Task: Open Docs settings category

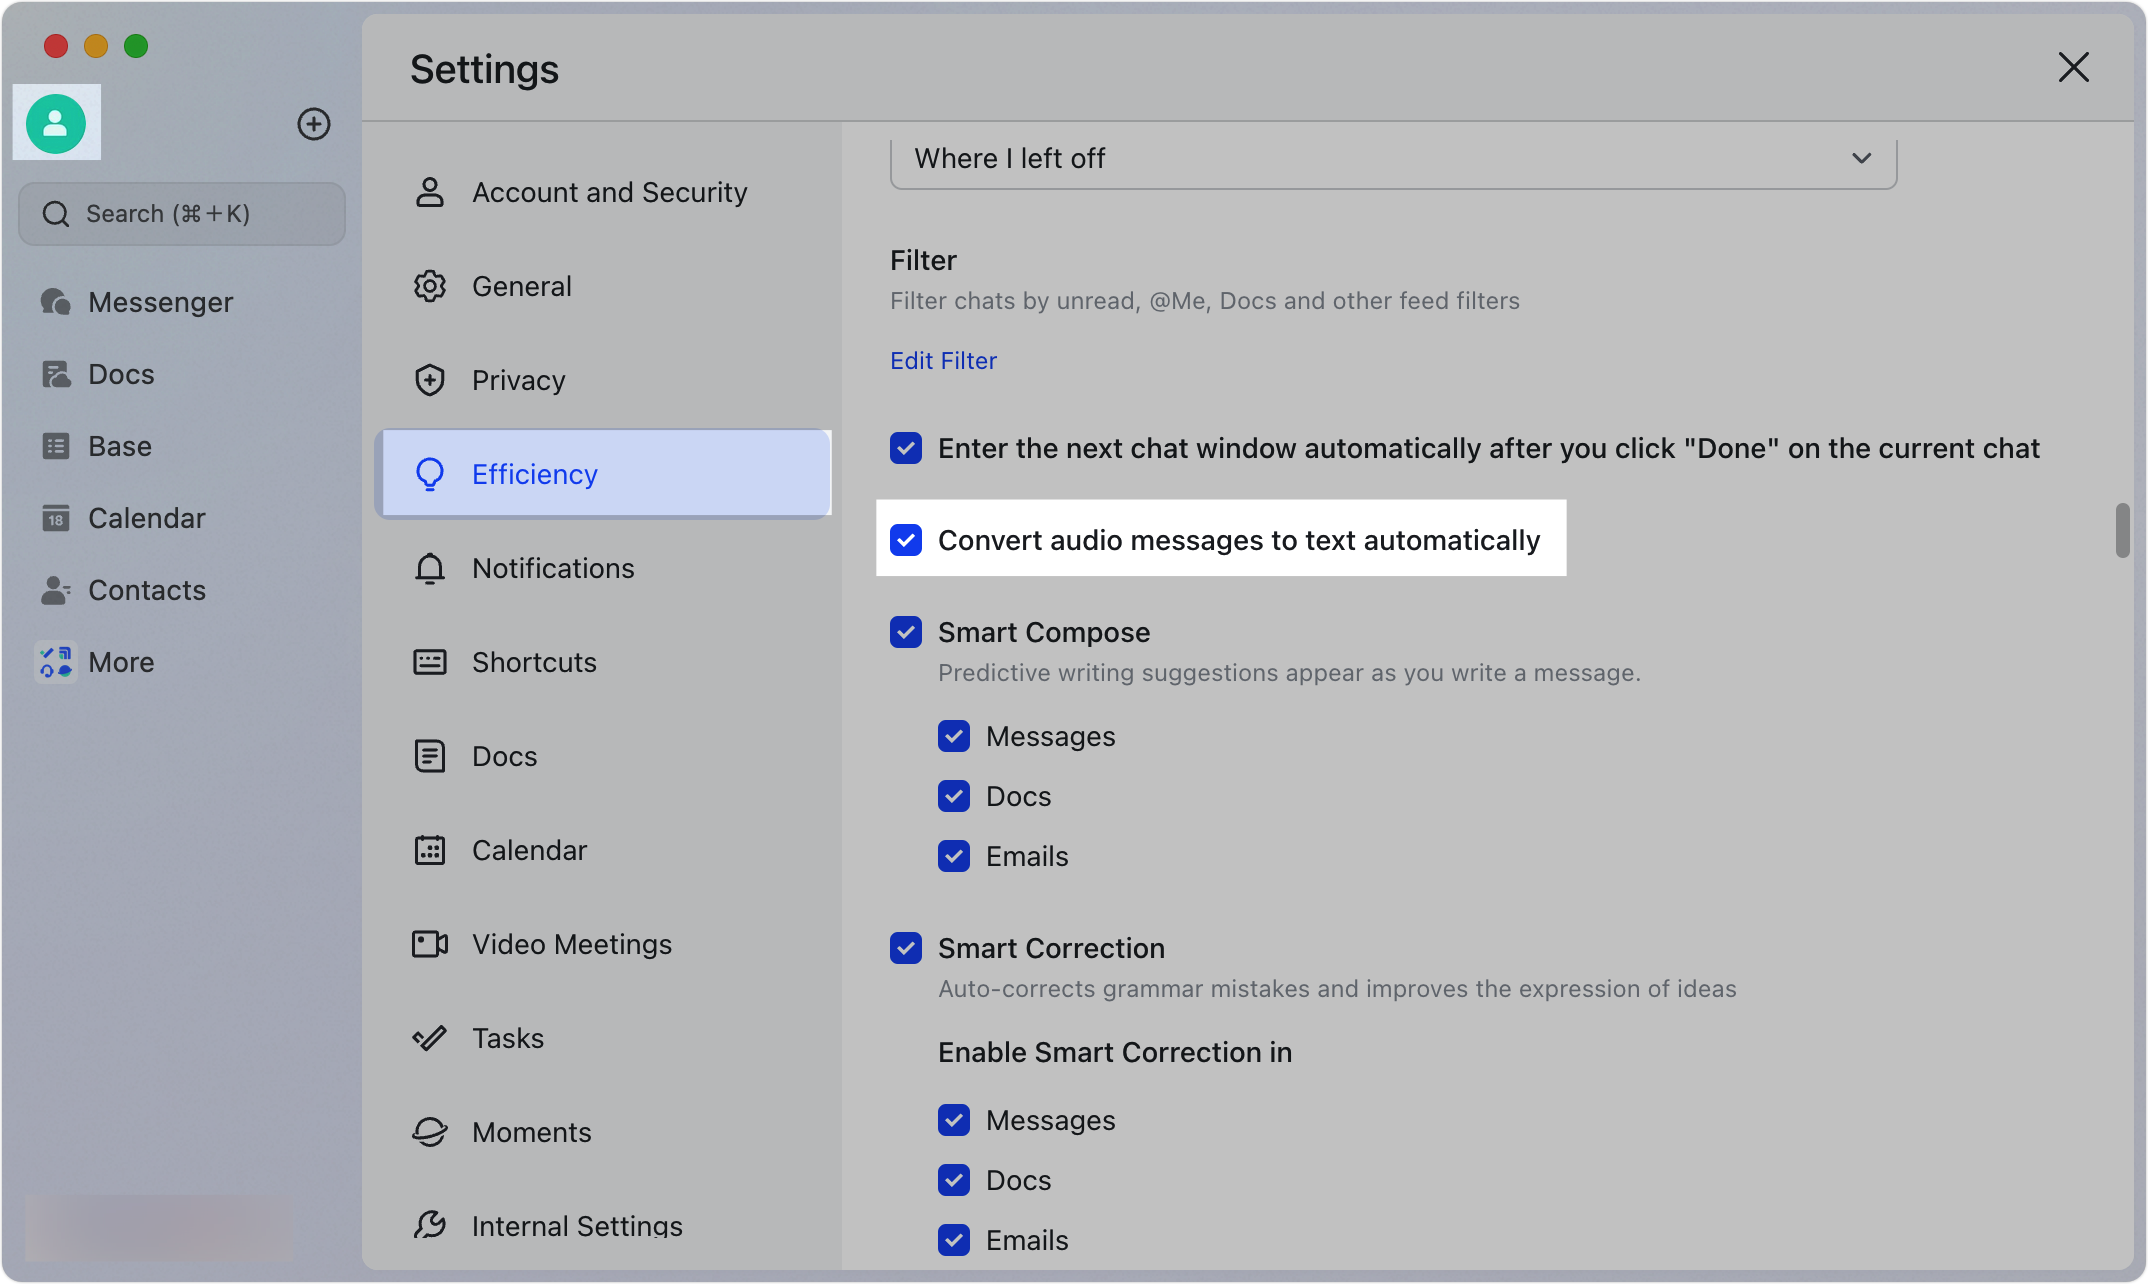Action: click(603, 756)
